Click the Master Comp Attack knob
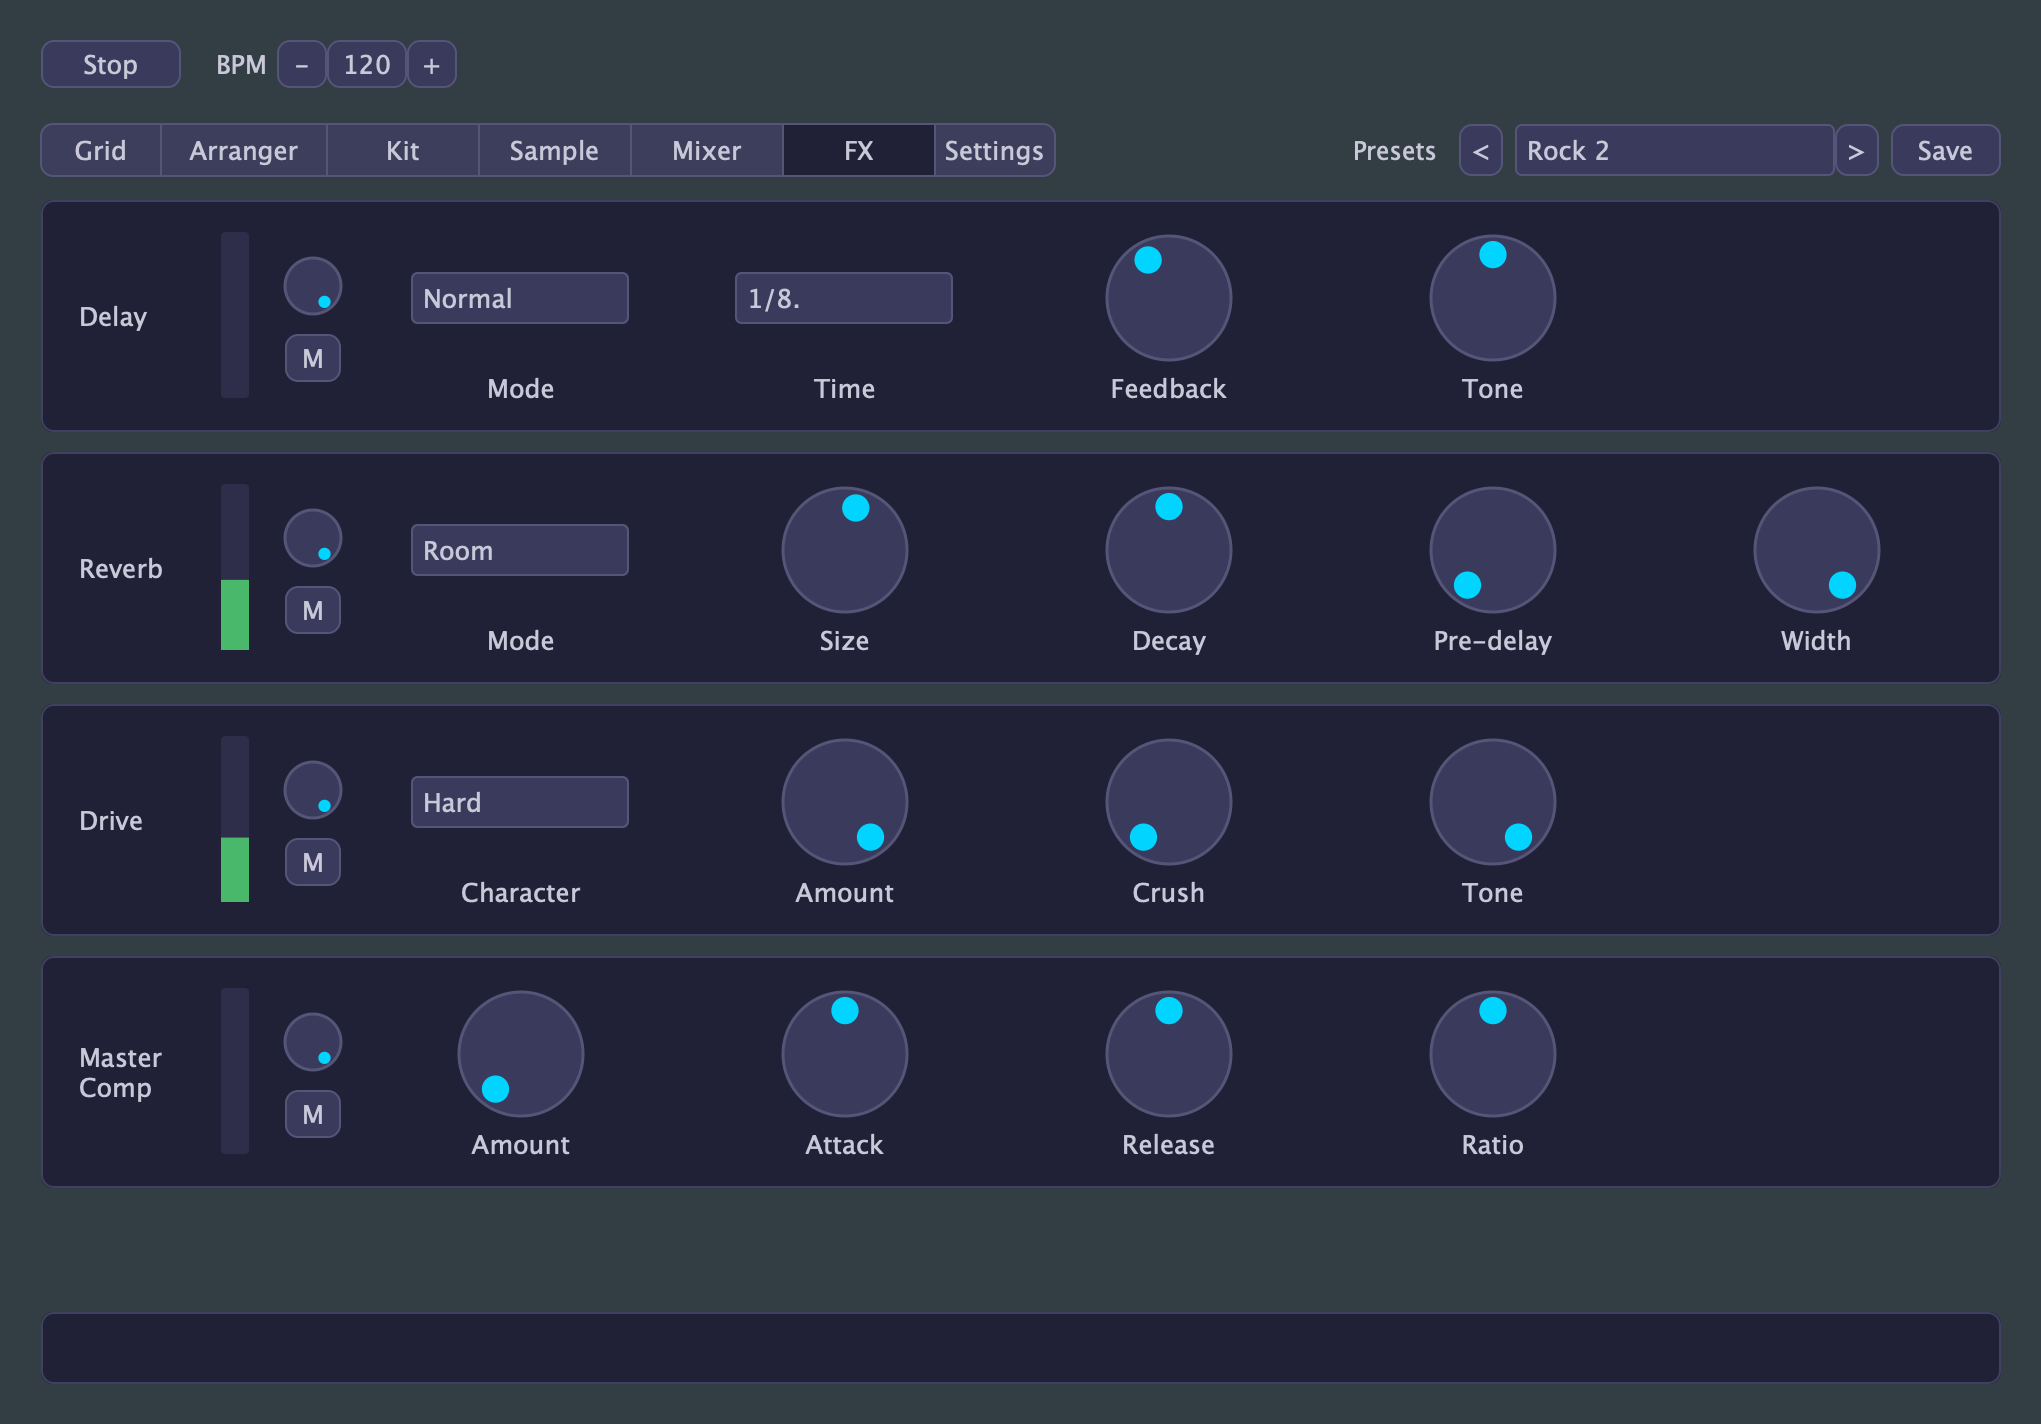Viewport: 2041px width, 1424px height. pyautogui.click(x=845, y=1054)
